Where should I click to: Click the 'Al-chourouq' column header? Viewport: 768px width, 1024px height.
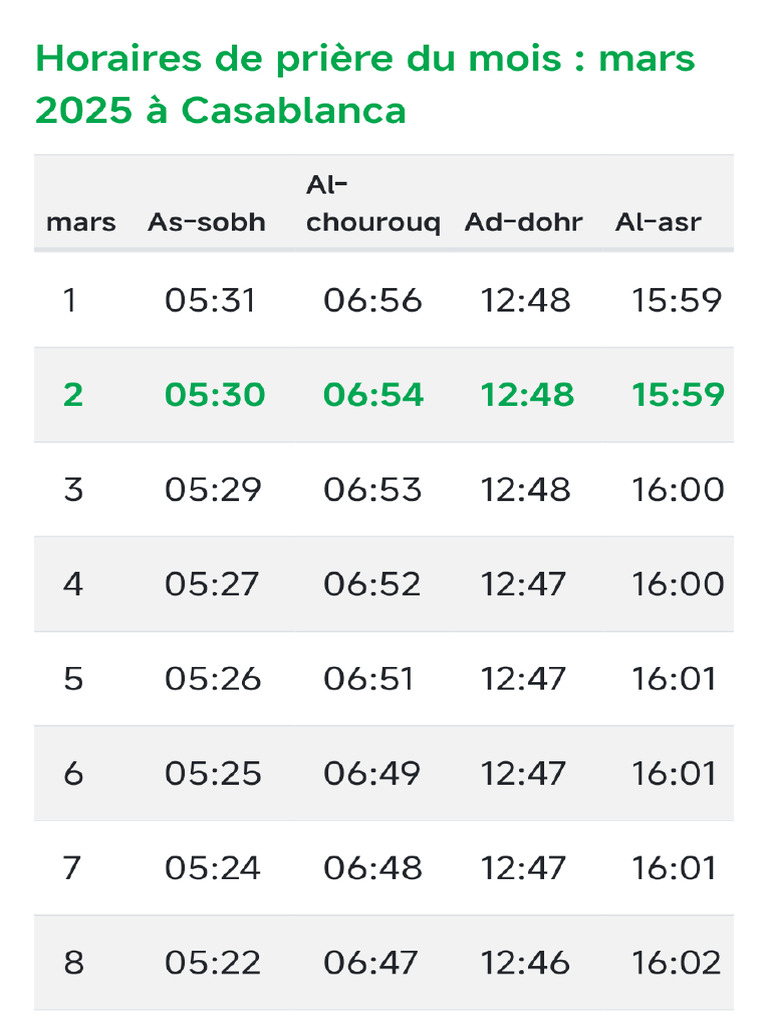pyautogui.click(x=372, y=204)
